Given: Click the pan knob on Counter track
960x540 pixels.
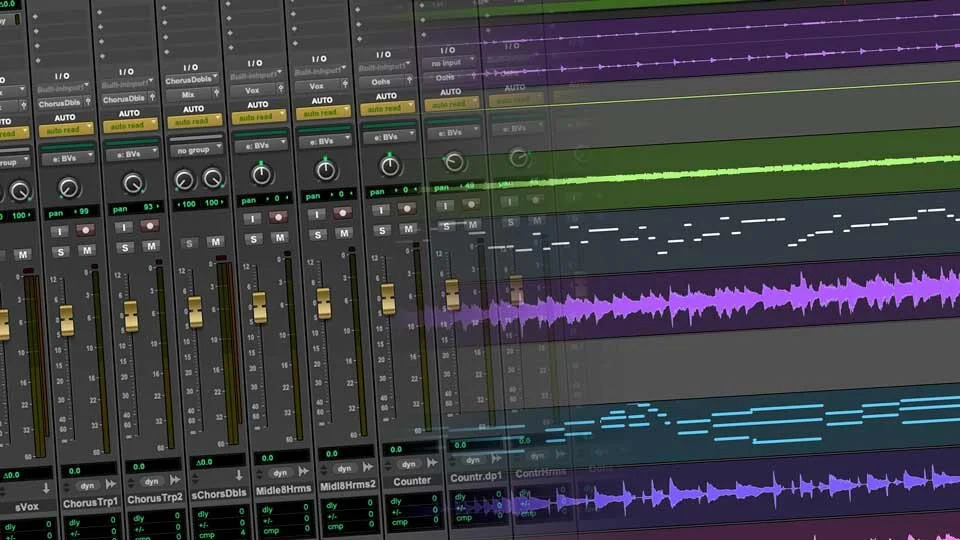Looking at the screenshot, I should point(390,166).
